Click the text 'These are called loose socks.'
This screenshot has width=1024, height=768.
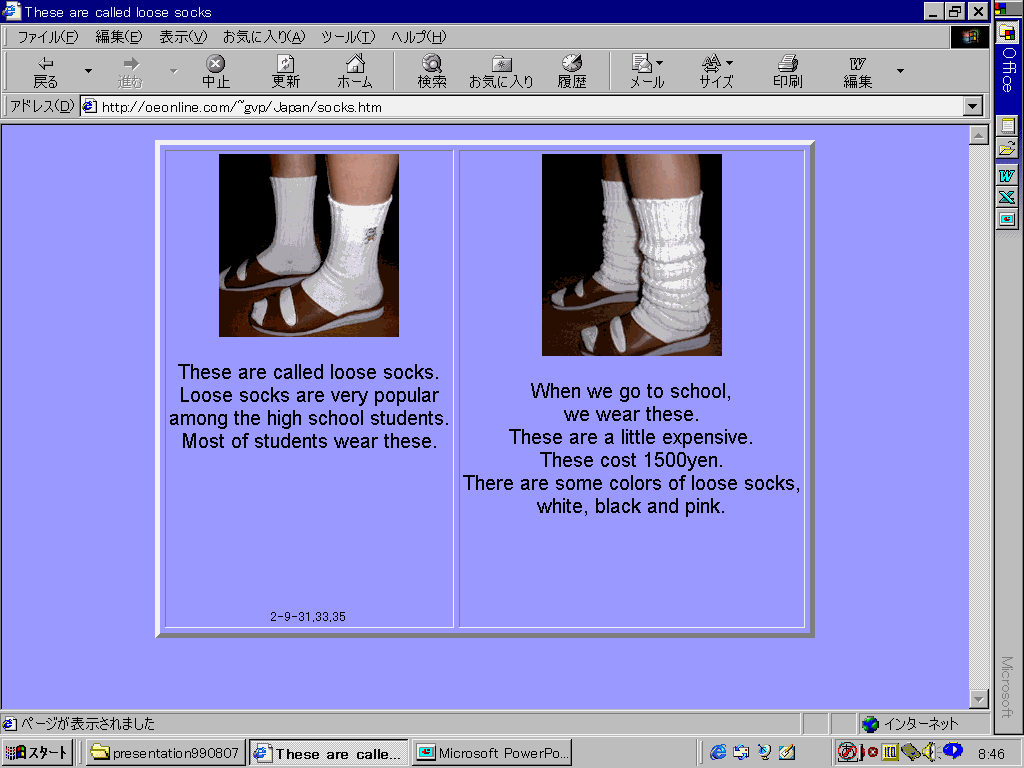308,372
